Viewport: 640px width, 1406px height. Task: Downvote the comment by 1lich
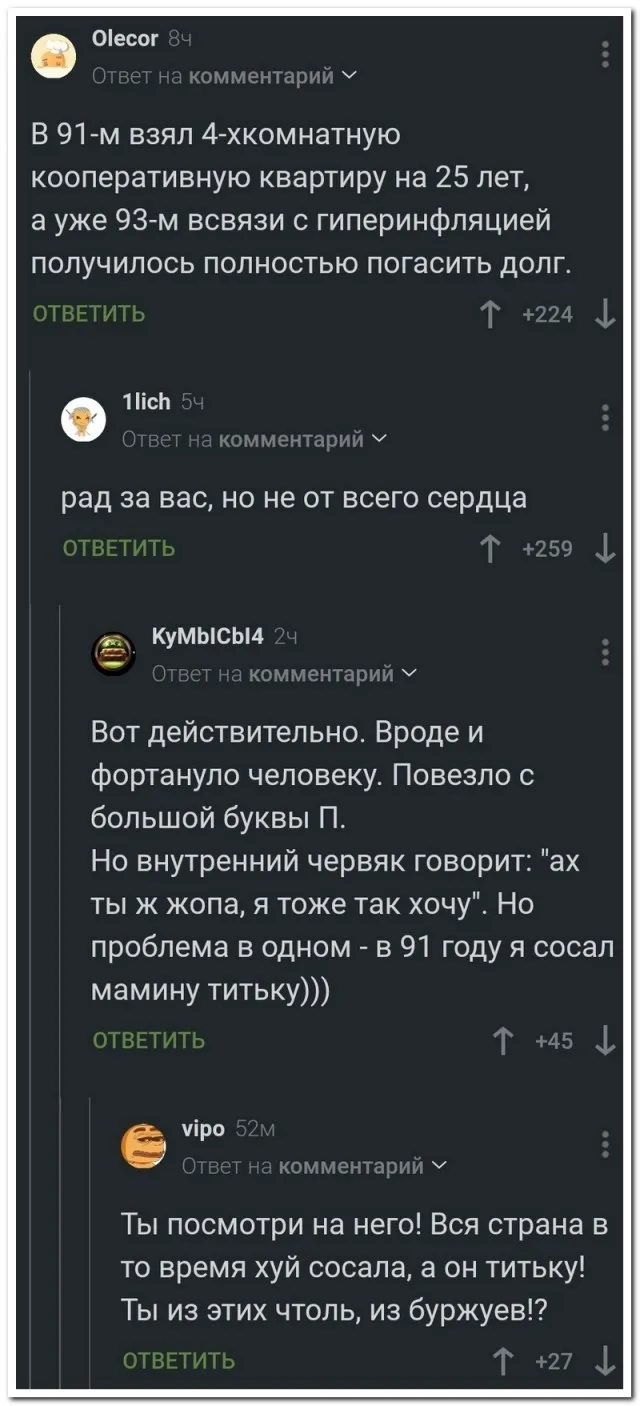pos(603,549)
